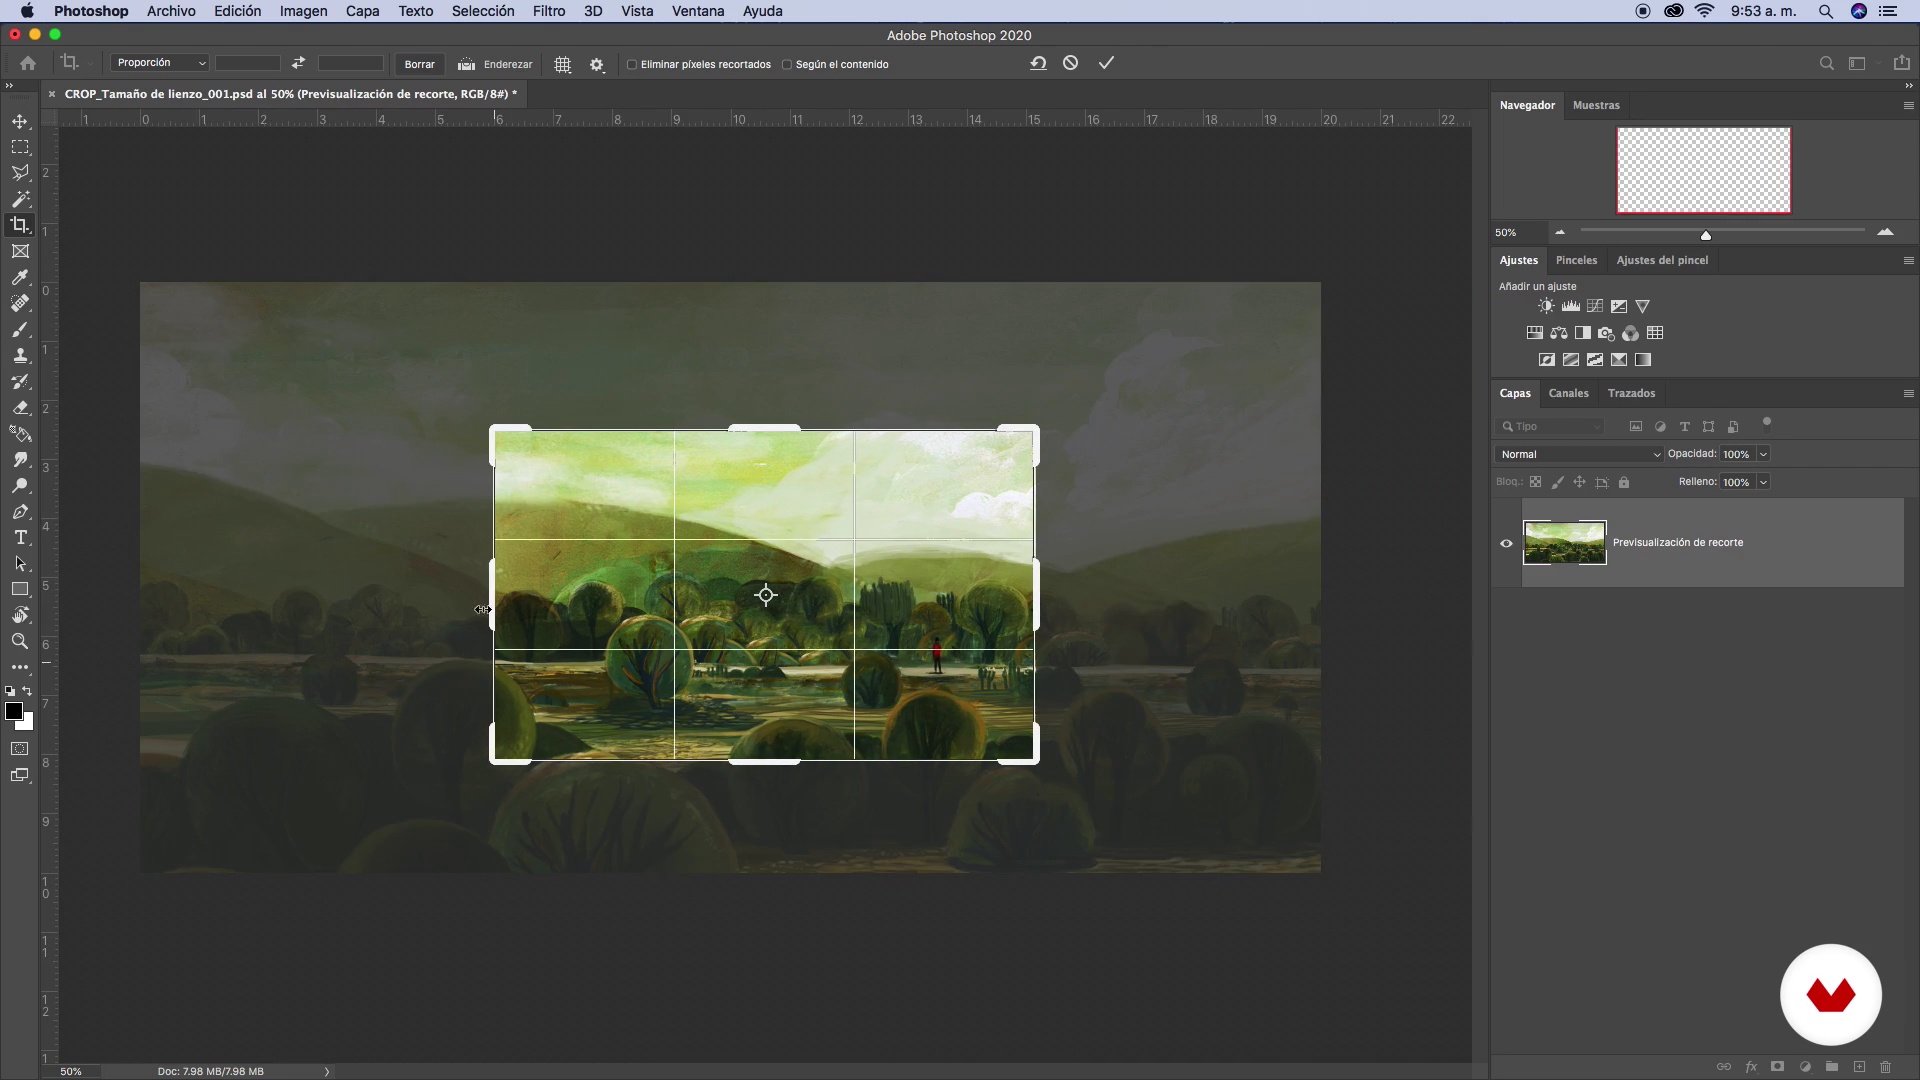The height and width of the screenshot is (1080, 1920).
Task: Select the Healing Brush tool
Action: coord(20,303)
